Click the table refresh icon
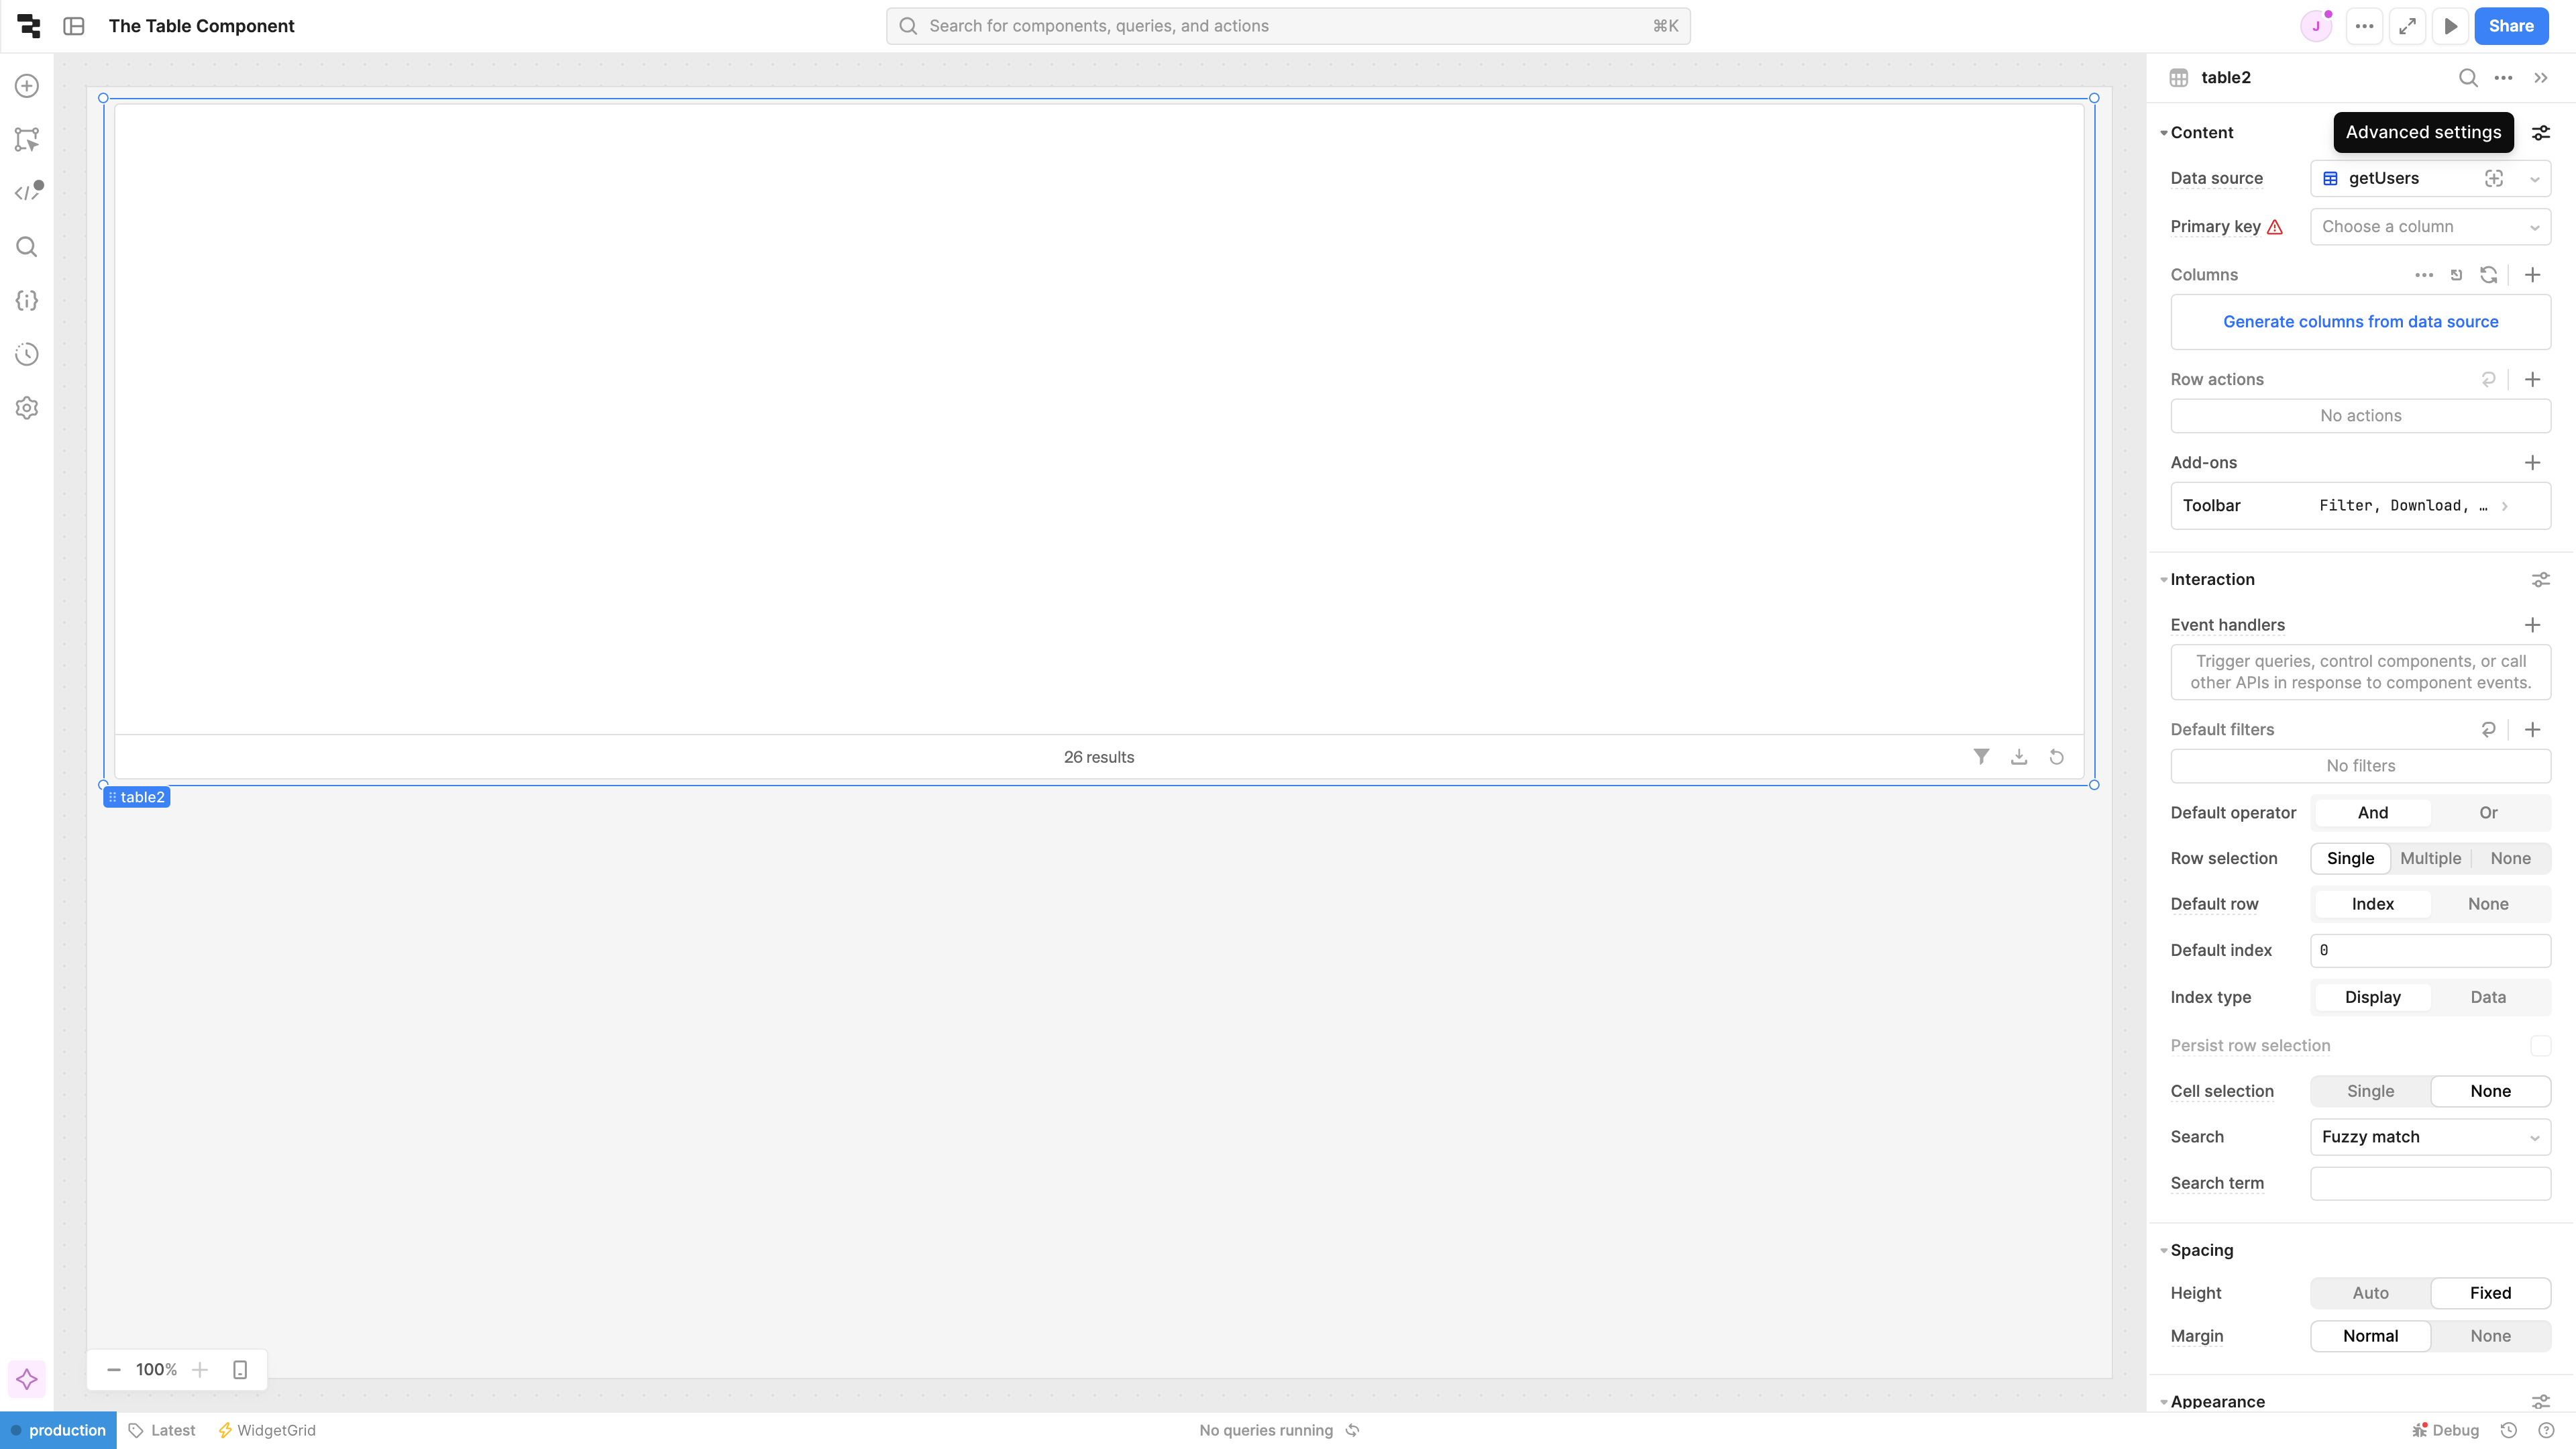Viewport: 2576px width, 1449px height. (2057, 757)
